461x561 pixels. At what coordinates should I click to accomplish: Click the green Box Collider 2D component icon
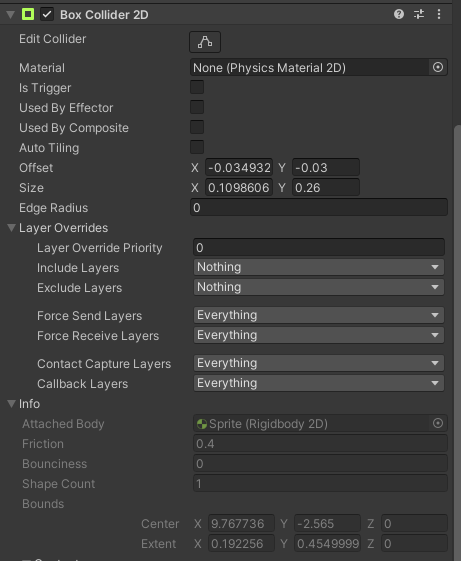point(28,14)
